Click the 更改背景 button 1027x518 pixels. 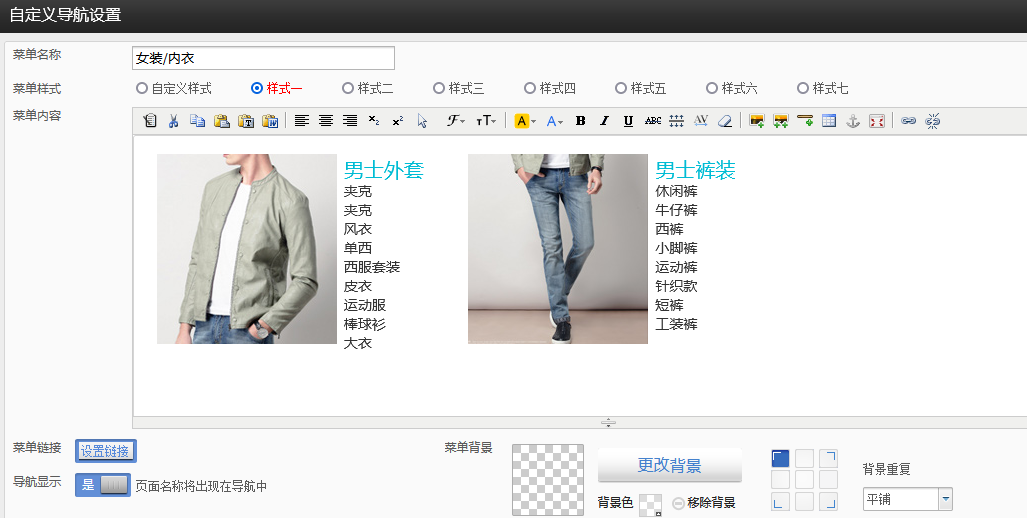[x=669, y=465]
